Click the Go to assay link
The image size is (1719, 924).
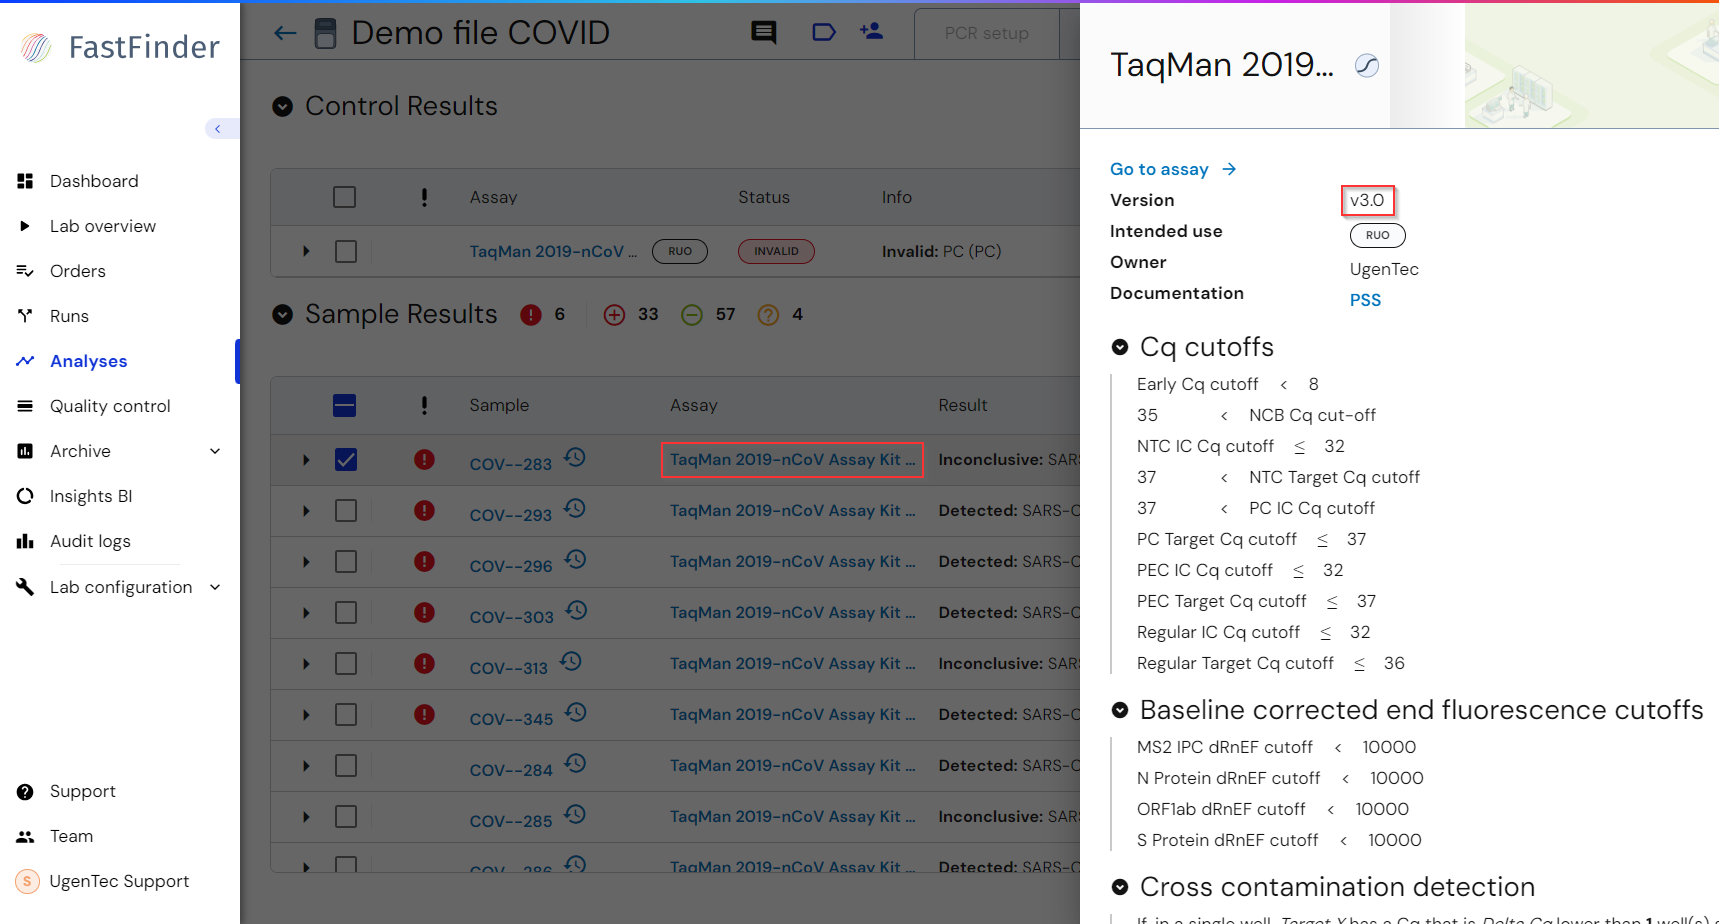(x=1173, y=169)
